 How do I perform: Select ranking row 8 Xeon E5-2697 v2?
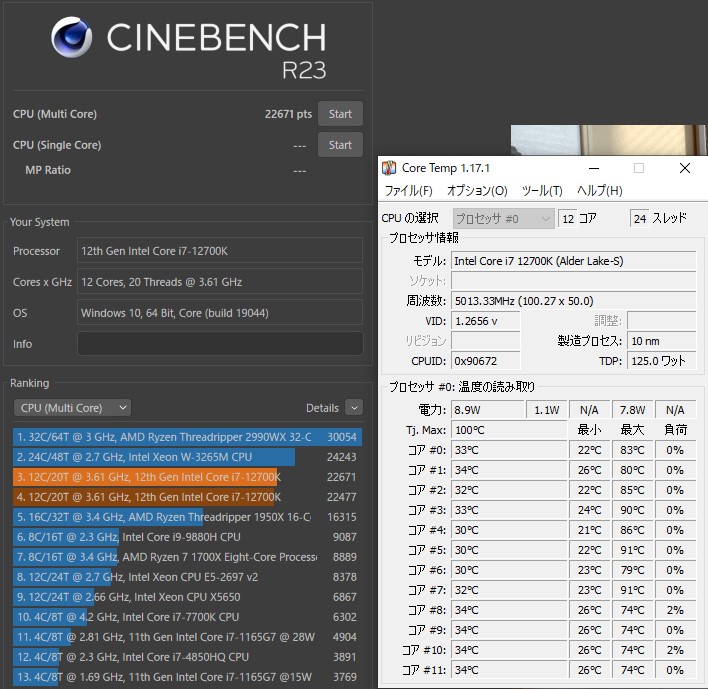[x=187, y=577]
